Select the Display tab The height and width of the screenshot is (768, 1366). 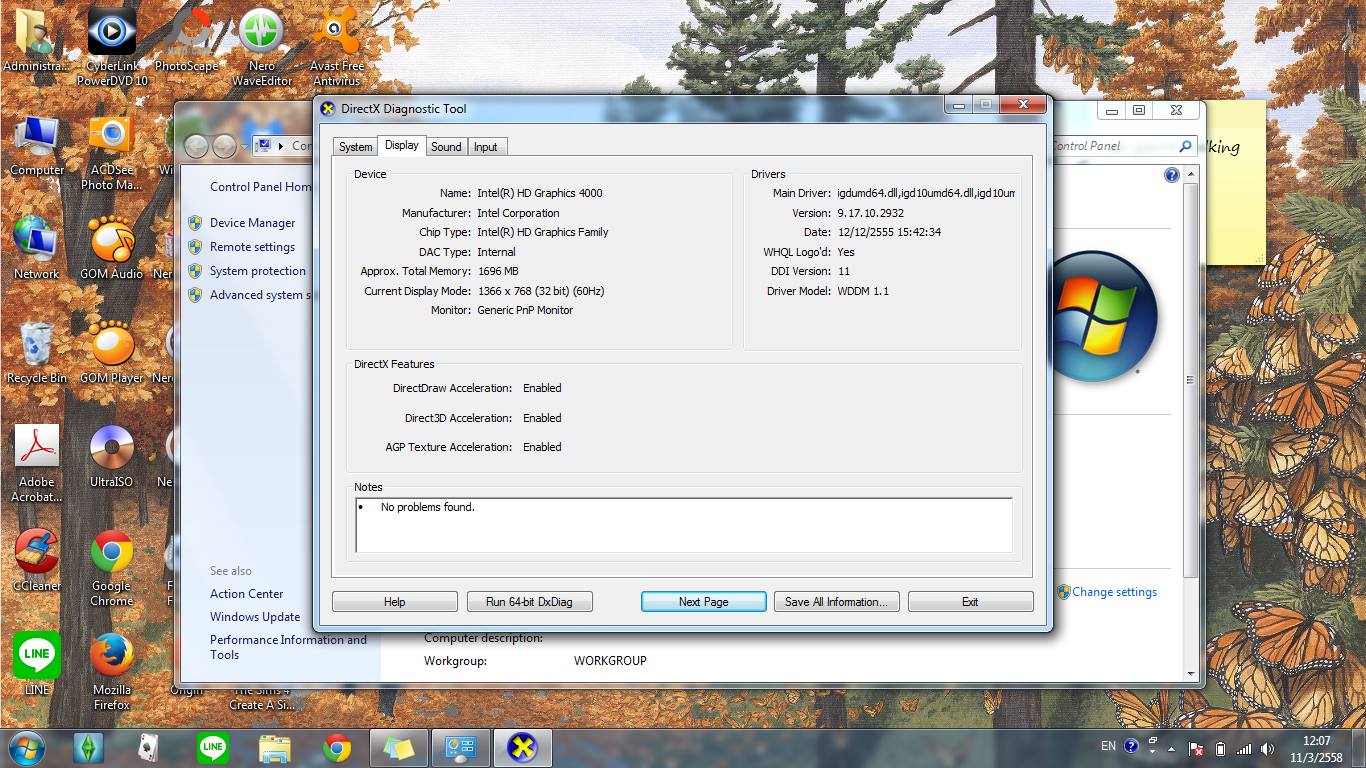click(402, 146)
